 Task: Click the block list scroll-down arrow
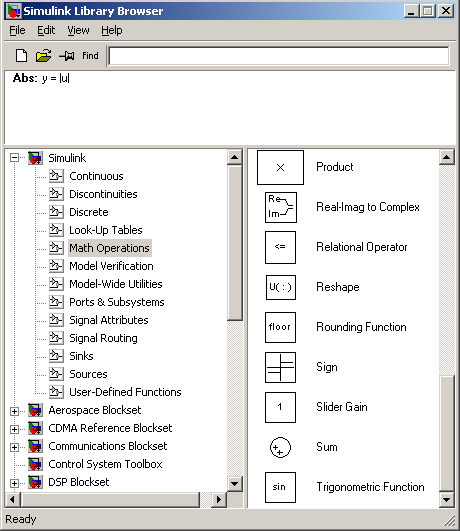tap(446, 500)
